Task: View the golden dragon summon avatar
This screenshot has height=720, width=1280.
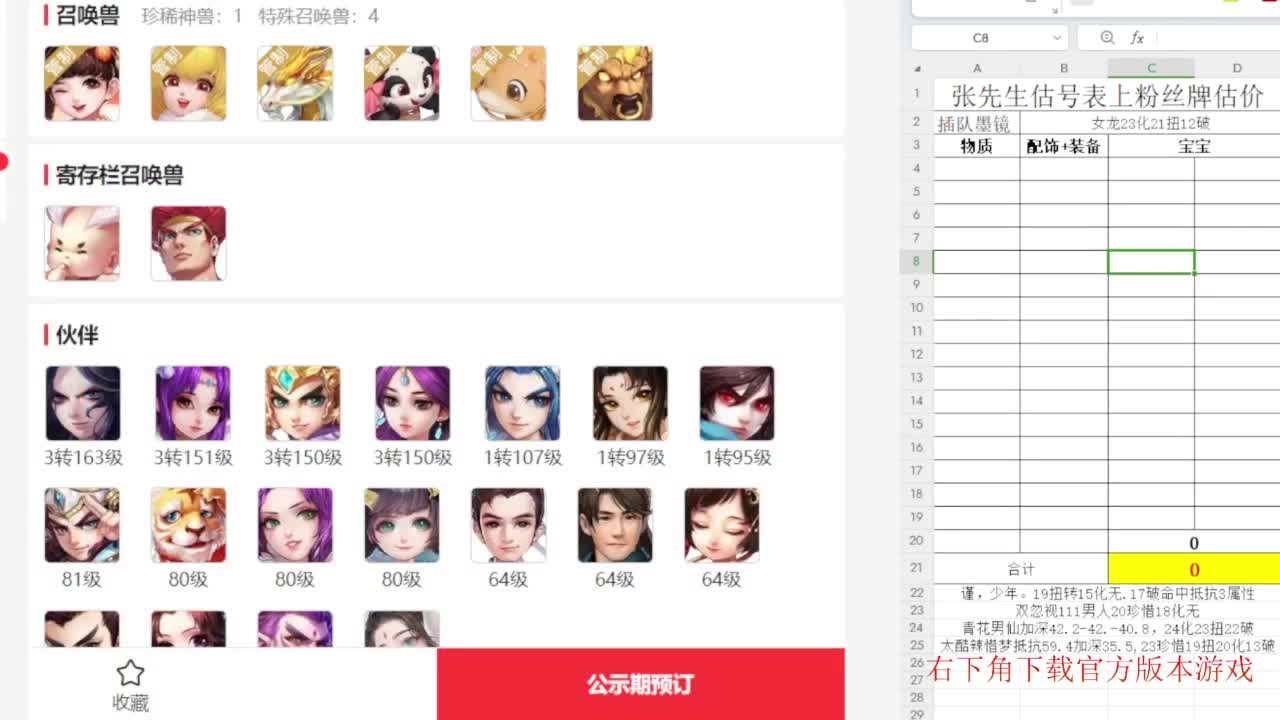Action: 295,83
